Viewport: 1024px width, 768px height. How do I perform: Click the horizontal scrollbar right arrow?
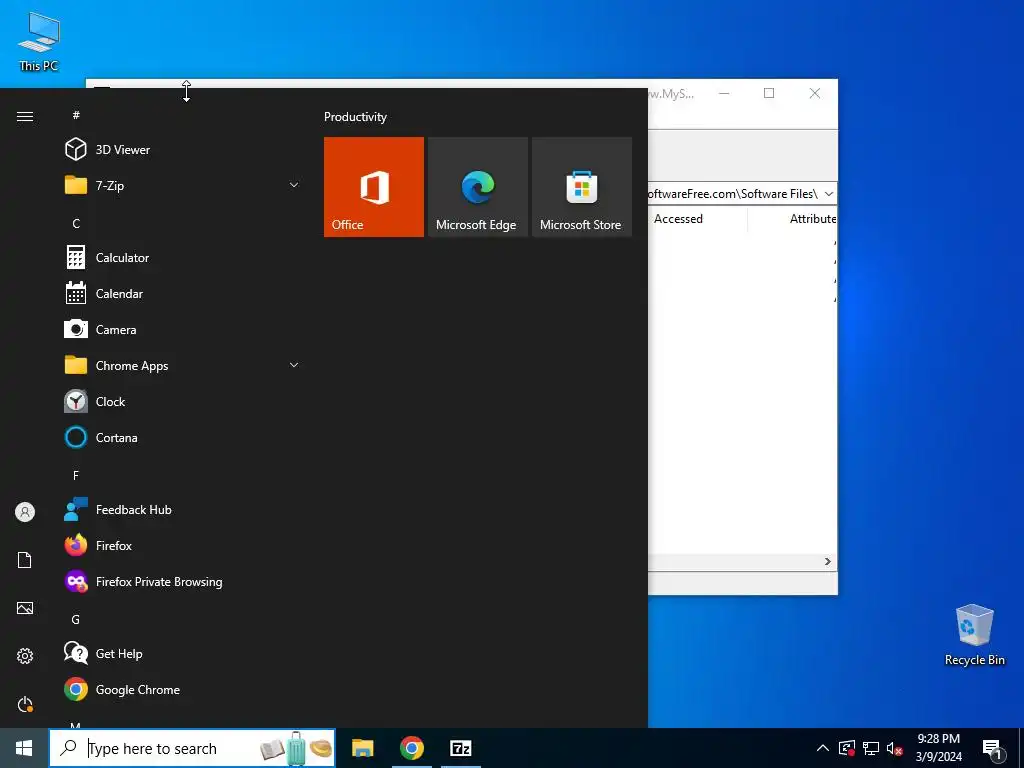pos(827,562)
